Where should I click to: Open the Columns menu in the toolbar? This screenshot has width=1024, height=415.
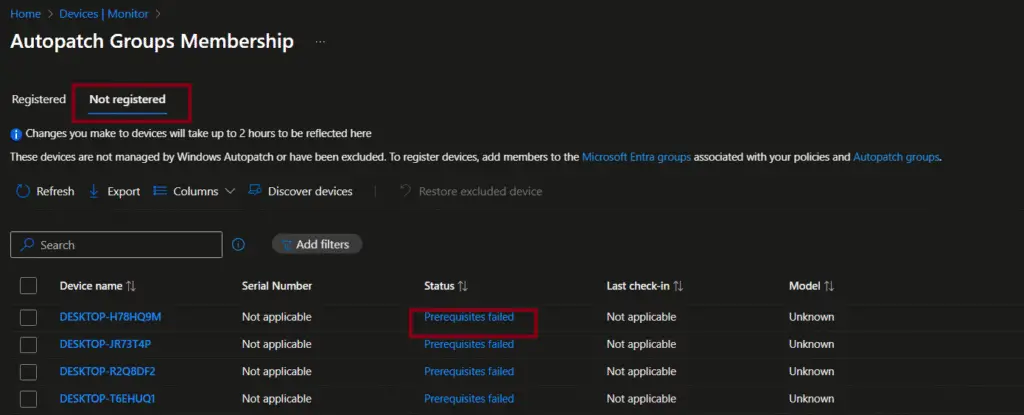pos(195,191)
